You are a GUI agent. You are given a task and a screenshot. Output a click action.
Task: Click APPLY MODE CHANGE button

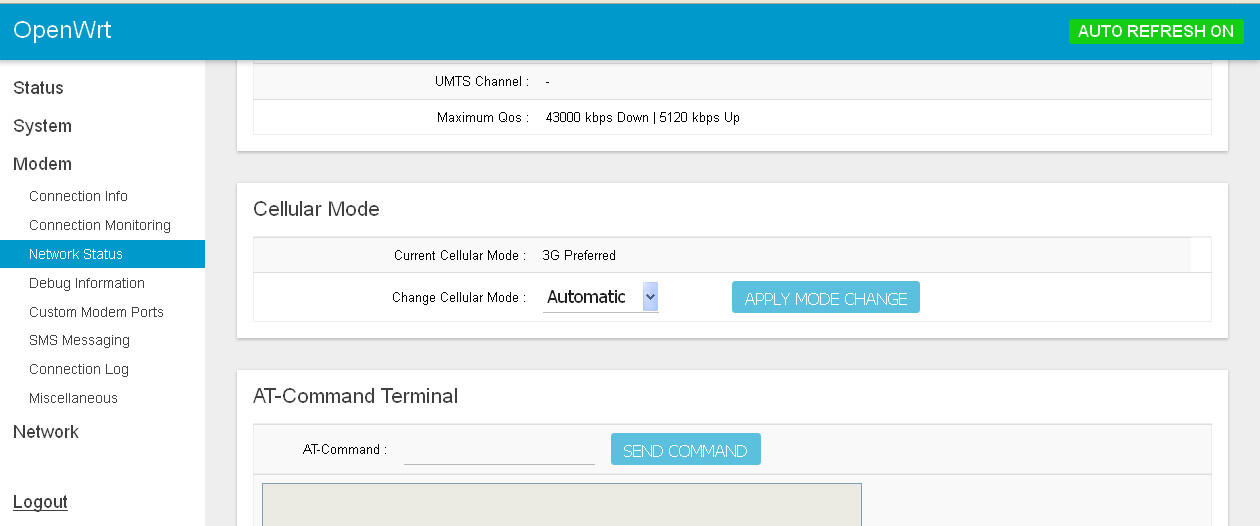tap(825, 298)
